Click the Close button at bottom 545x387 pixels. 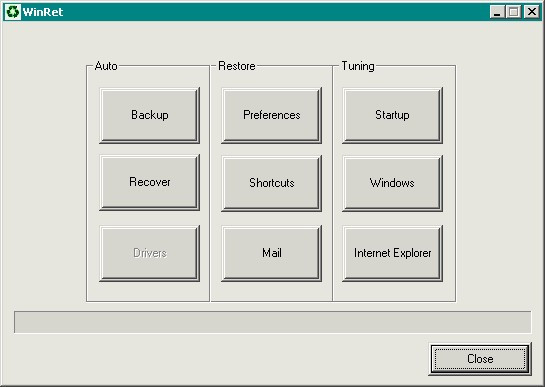click(480, 359)
